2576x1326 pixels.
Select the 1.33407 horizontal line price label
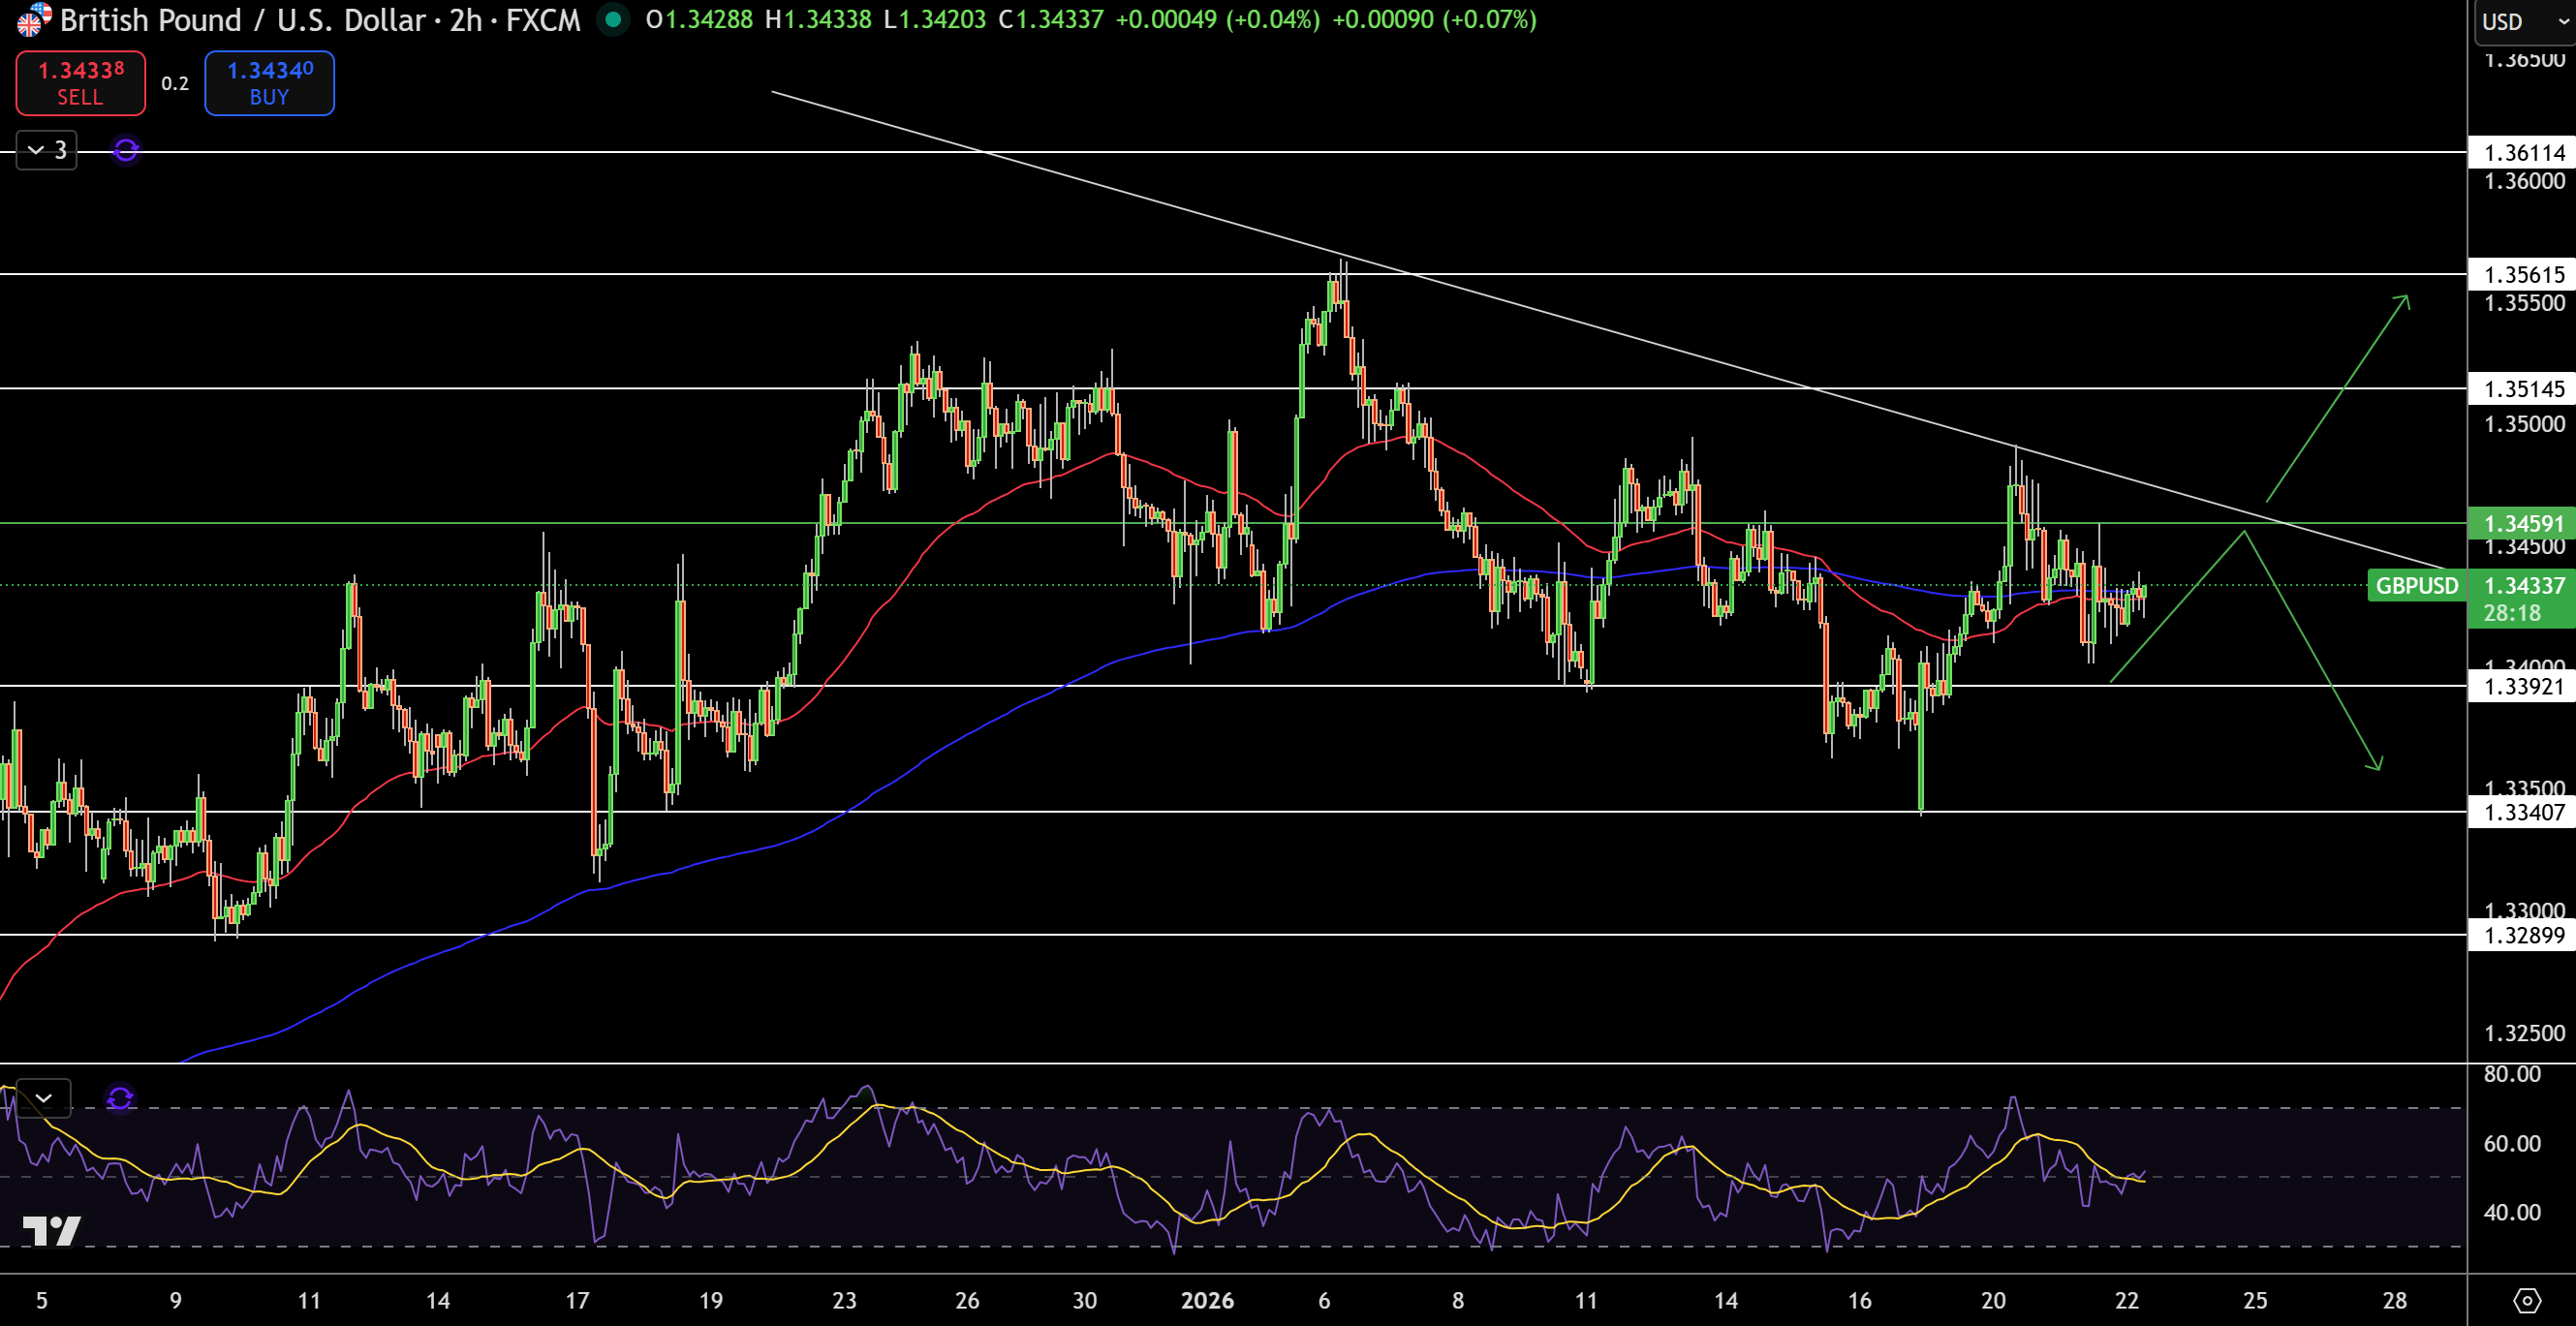click(2523, 812)
